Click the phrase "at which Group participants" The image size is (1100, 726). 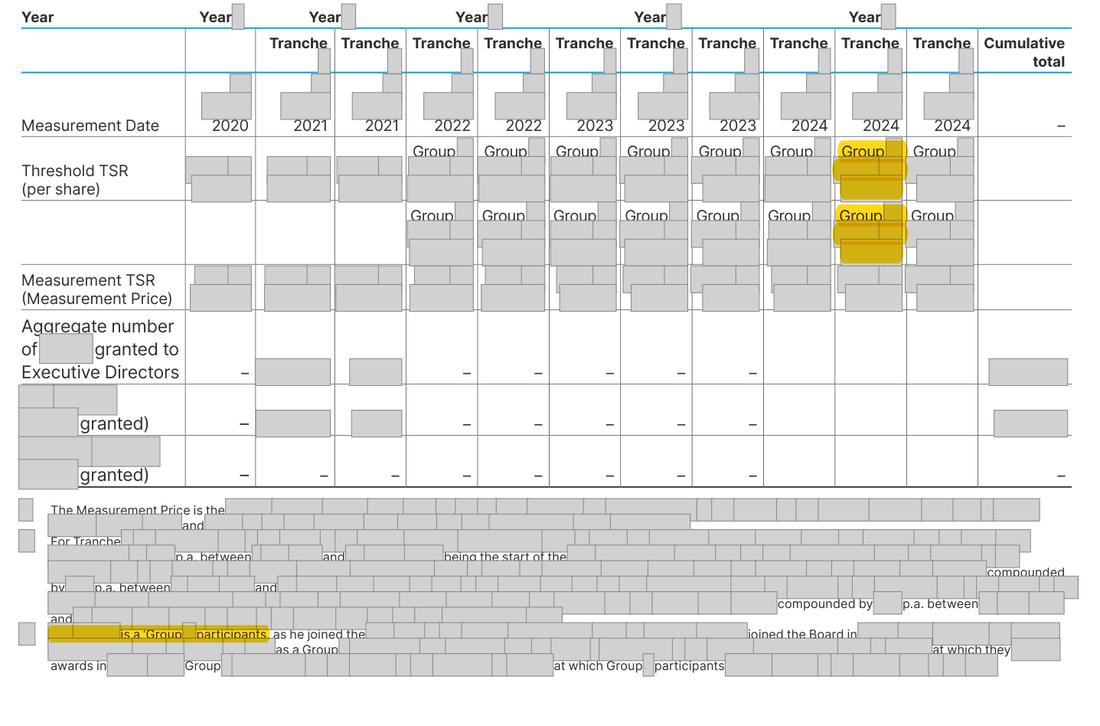[639, 666]
